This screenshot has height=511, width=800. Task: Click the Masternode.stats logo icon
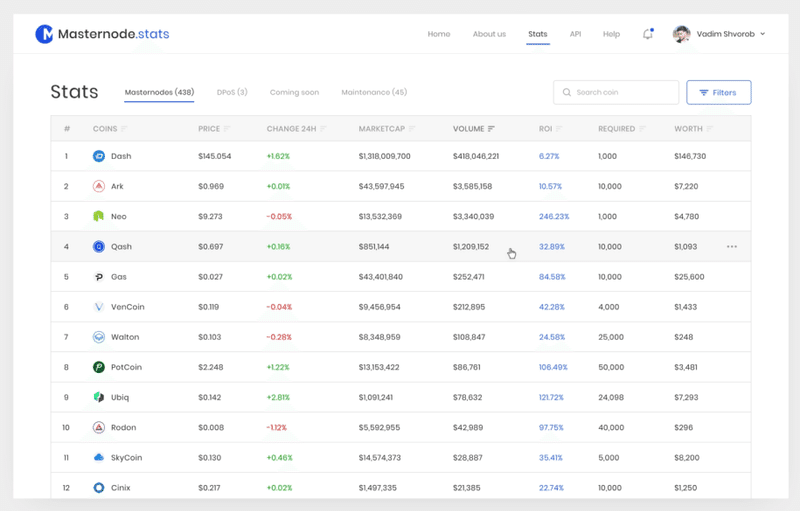[44, 34]
